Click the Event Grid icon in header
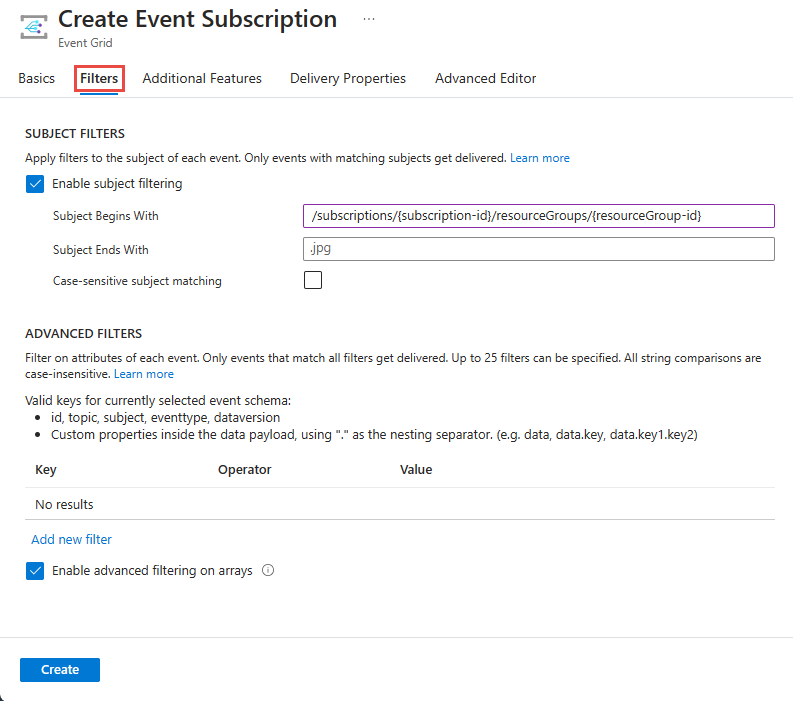 [x=35, y=25]
